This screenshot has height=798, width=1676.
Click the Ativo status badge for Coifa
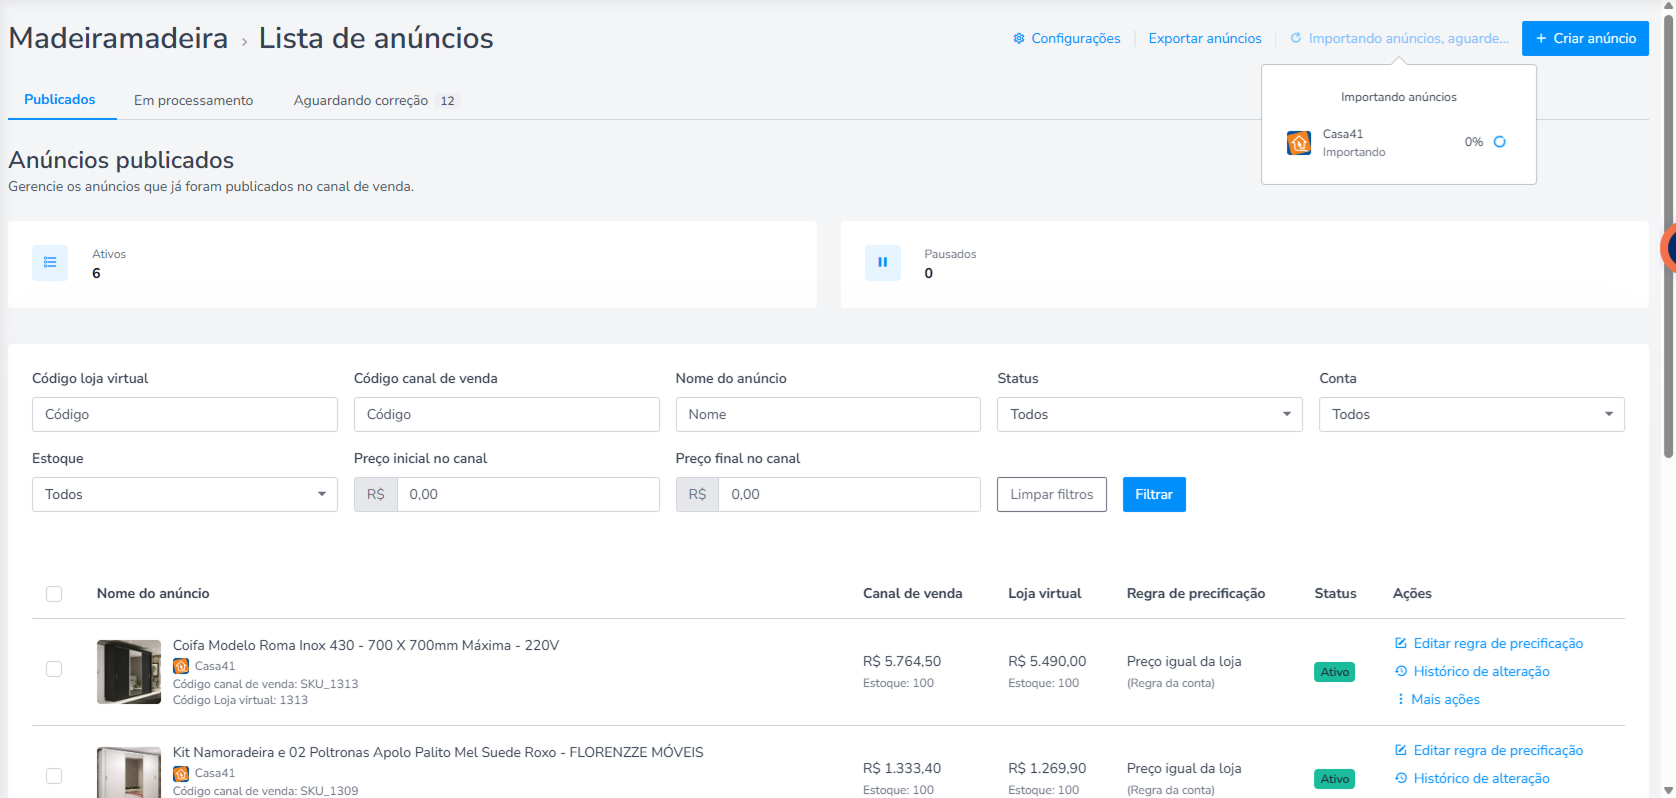coord(1334,672)
